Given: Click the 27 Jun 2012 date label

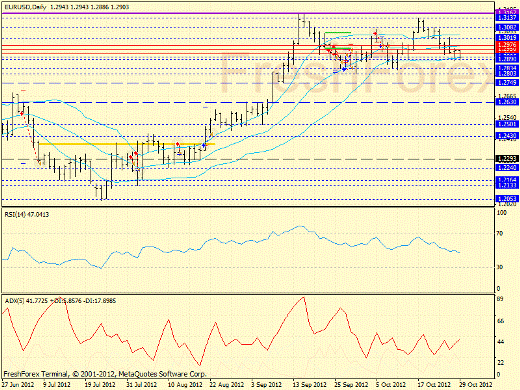Looking at the screenshot, I should coord(18,385).
